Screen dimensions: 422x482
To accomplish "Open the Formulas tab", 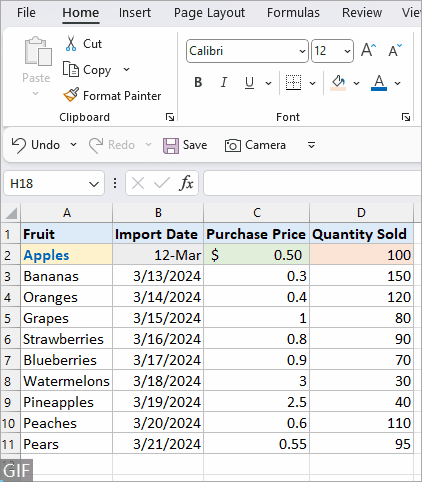I will point(293,13).
